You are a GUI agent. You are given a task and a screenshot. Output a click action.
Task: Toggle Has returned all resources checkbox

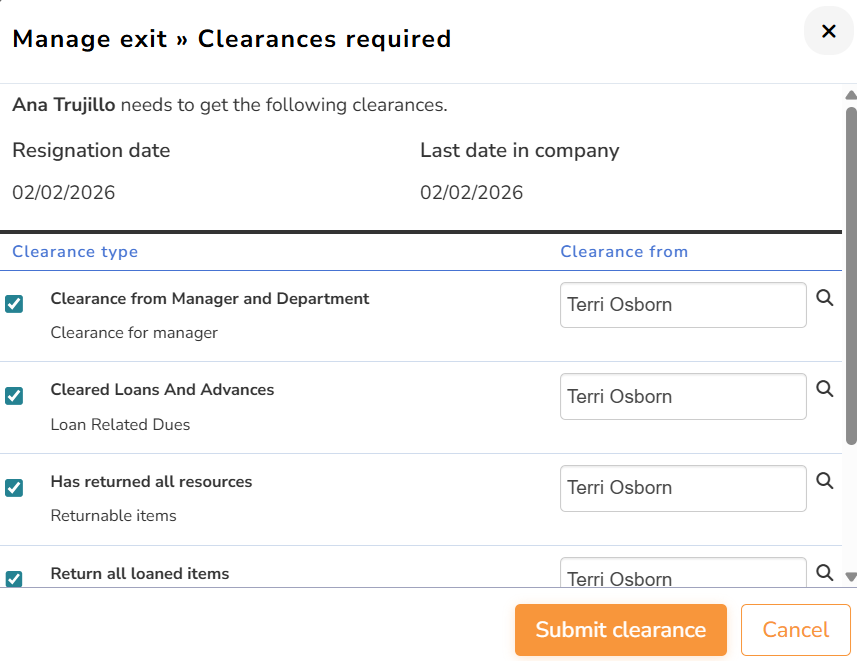(14, 488)
